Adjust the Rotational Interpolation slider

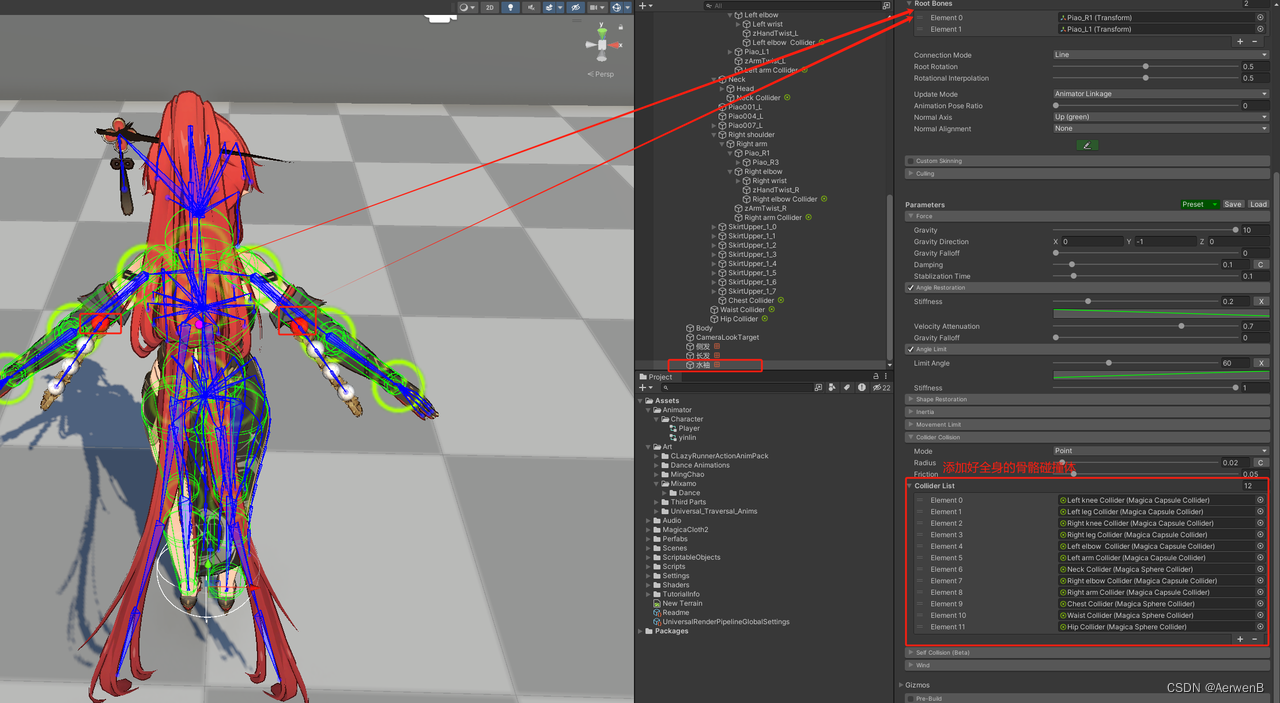[1145, 78]
